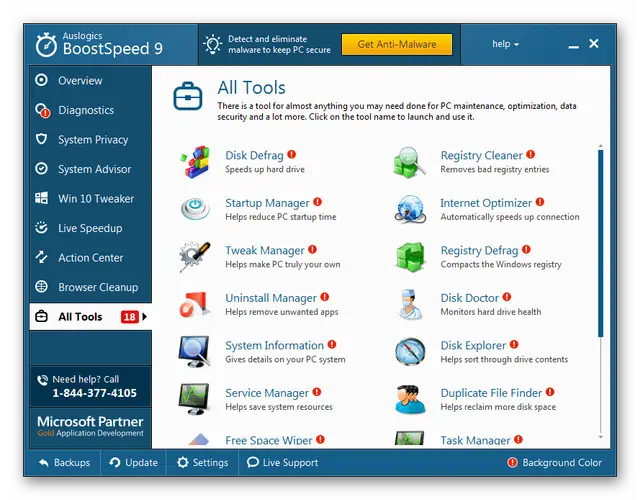Open the Disk Doctor link

tap(470, 298)
